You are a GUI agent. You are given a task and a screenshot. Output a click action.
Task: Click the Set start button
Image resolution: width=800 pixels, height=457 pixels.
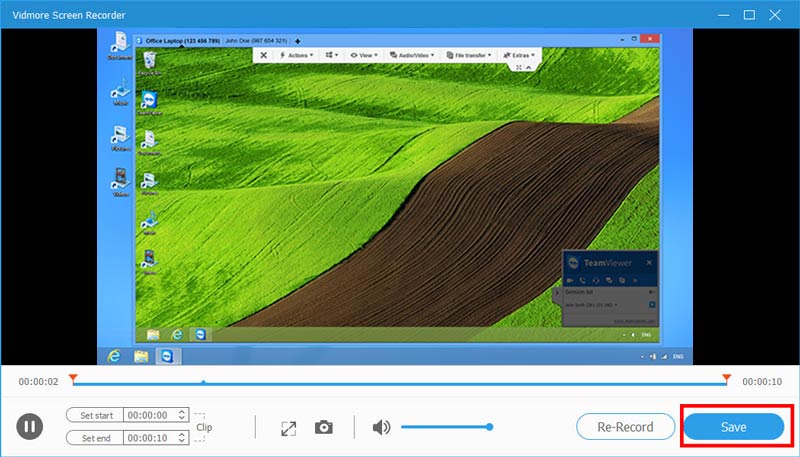pyautogui.click(x=96, y=414)
